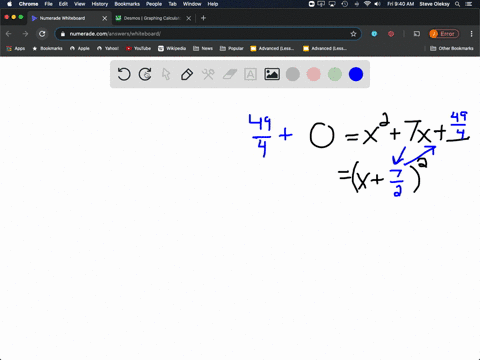Open the File menu

pos(49,4)
